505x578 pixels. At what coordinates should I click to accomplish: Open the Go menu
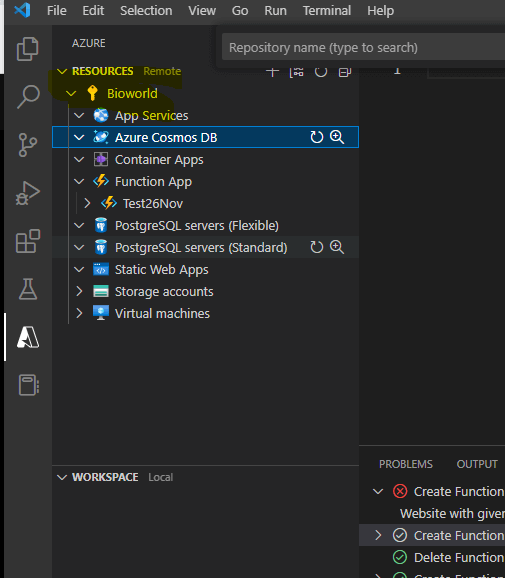point(240,11)
